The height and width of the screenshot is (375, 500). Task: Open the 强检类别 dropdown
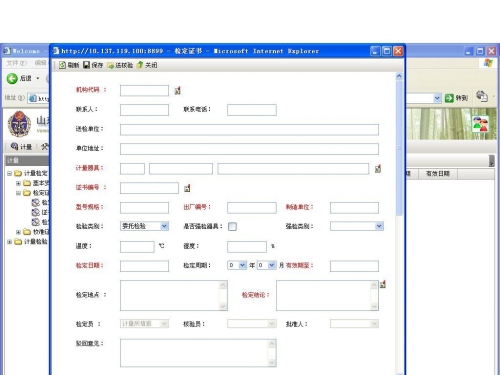point(357,226)
